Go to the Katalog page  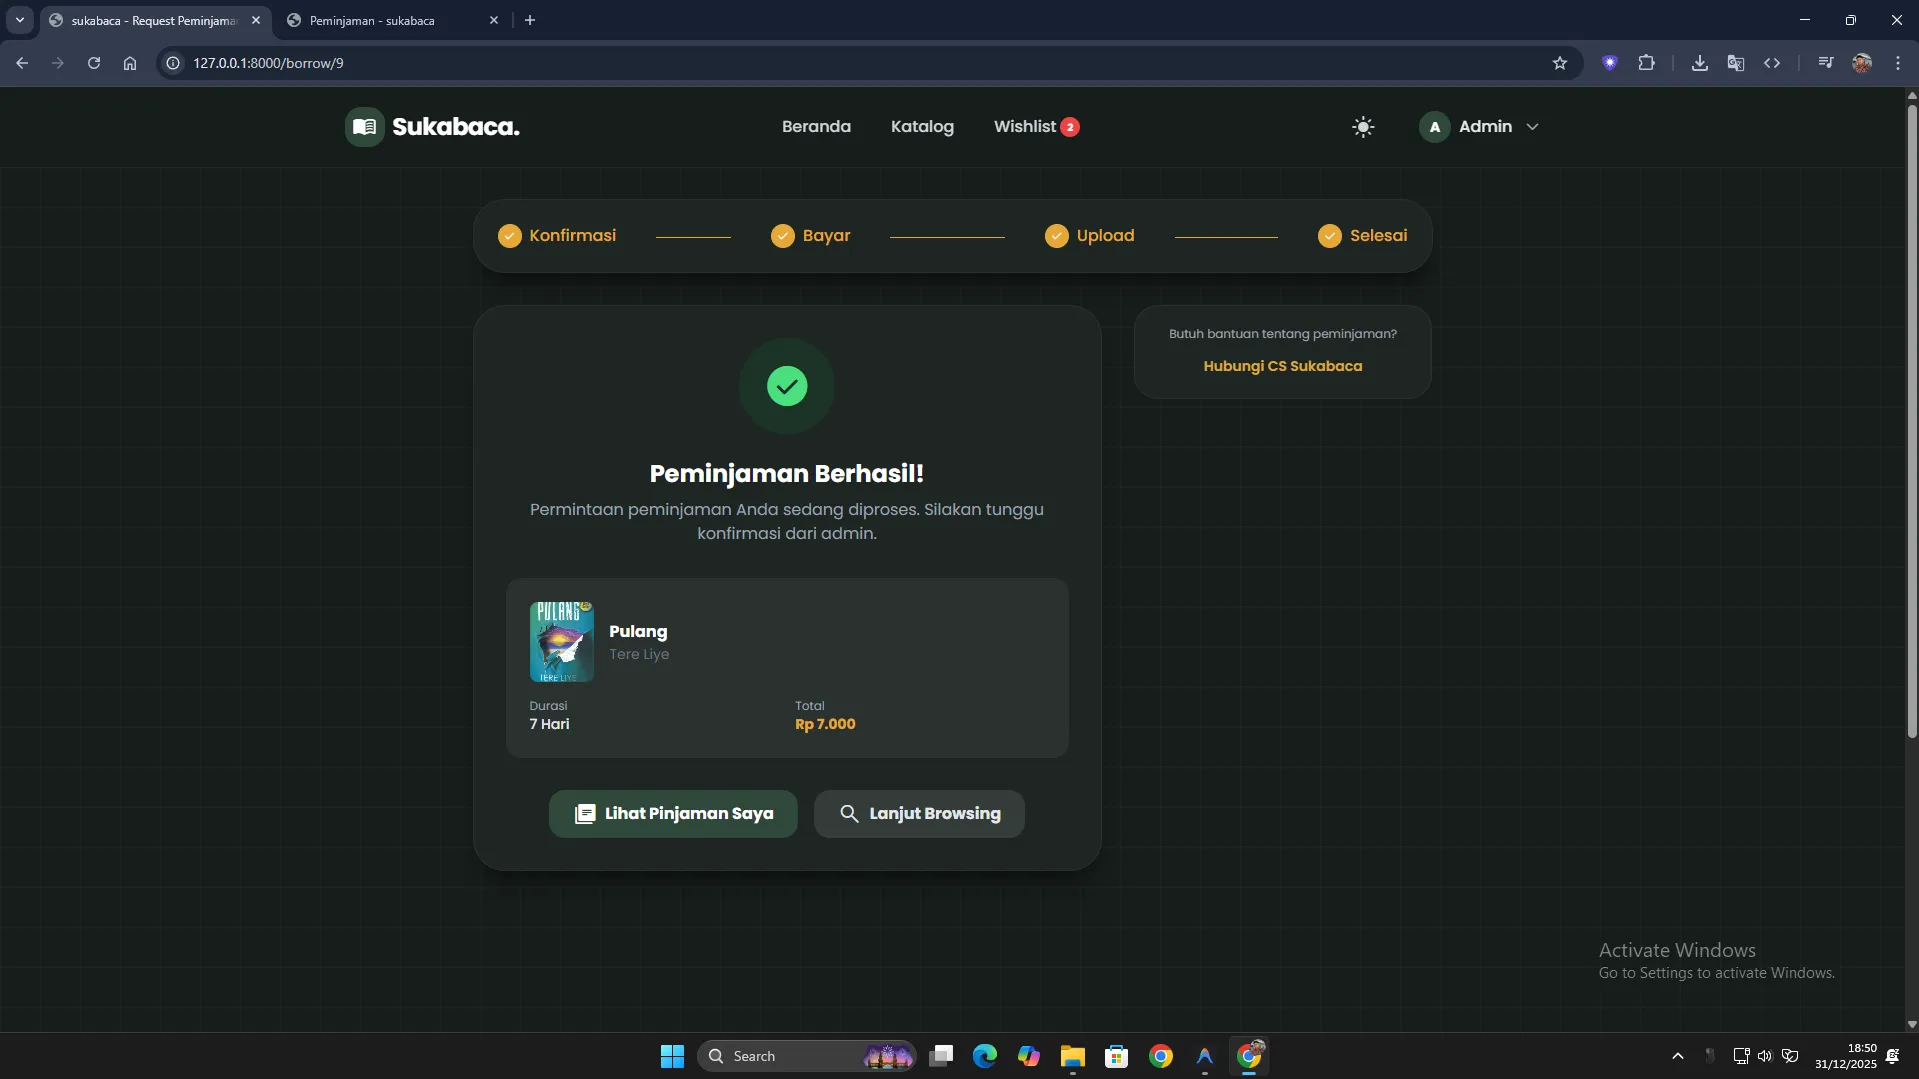(922, 127)
